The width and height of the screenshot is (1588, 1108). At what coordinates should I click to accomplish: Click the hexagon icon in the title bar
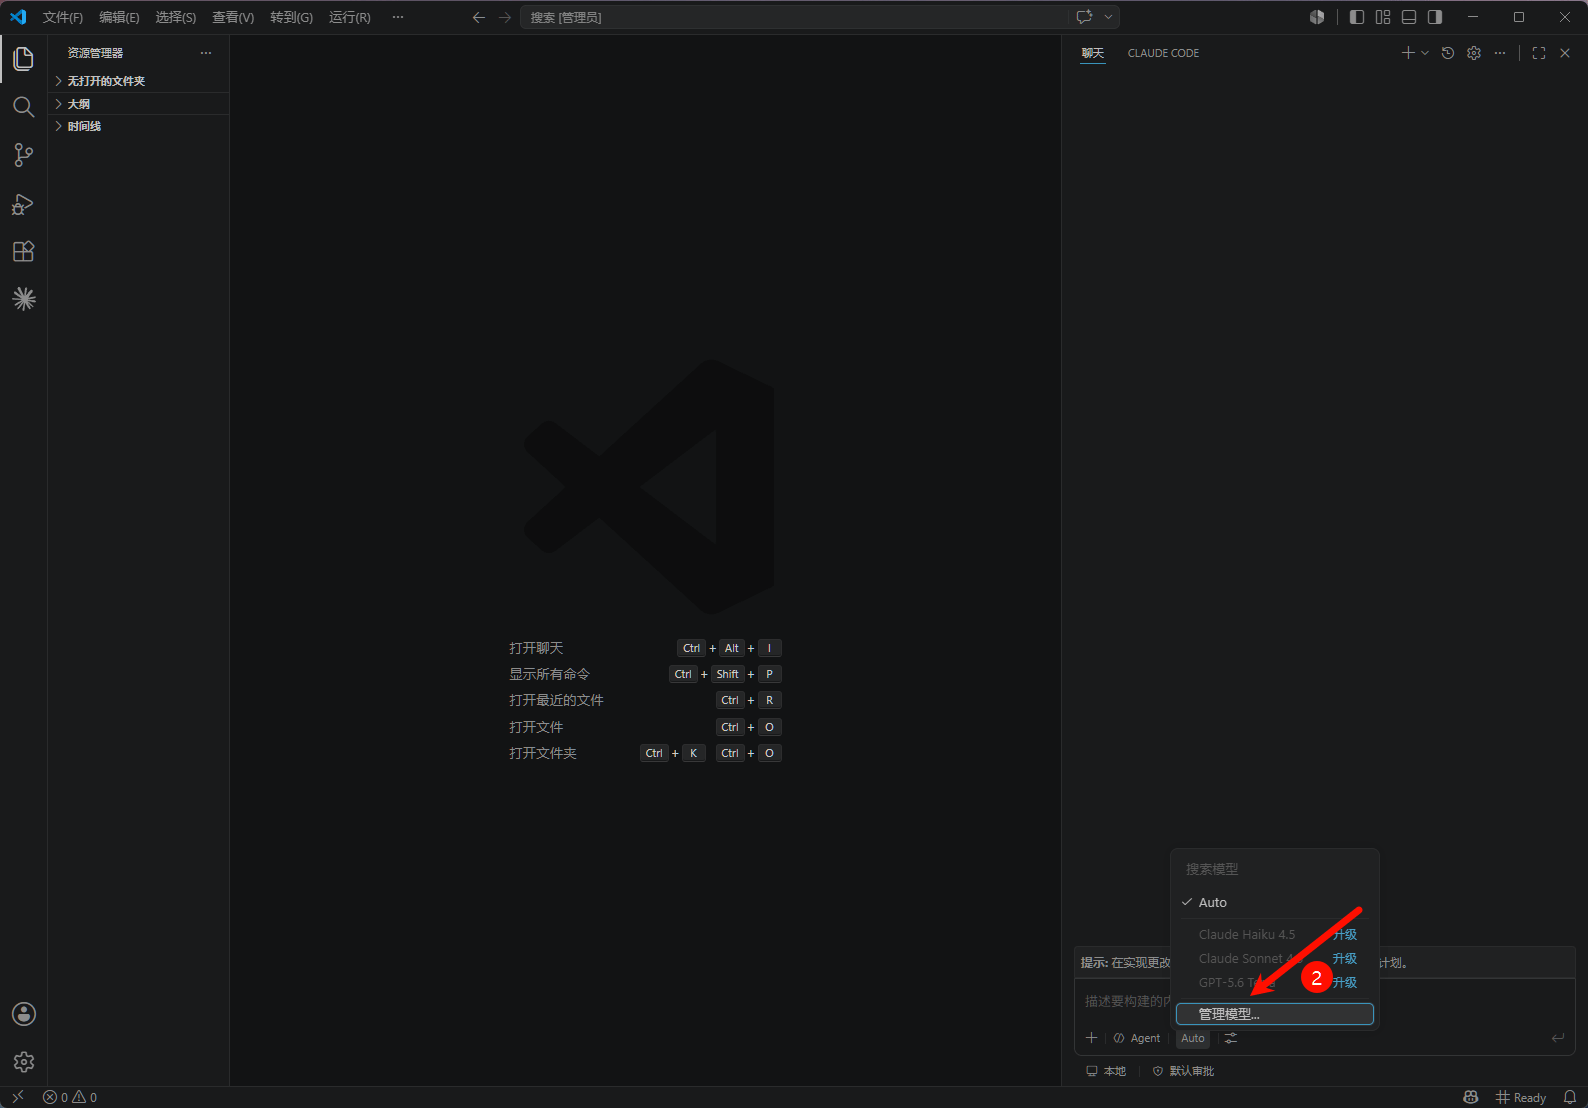[x=1317, y=17]
